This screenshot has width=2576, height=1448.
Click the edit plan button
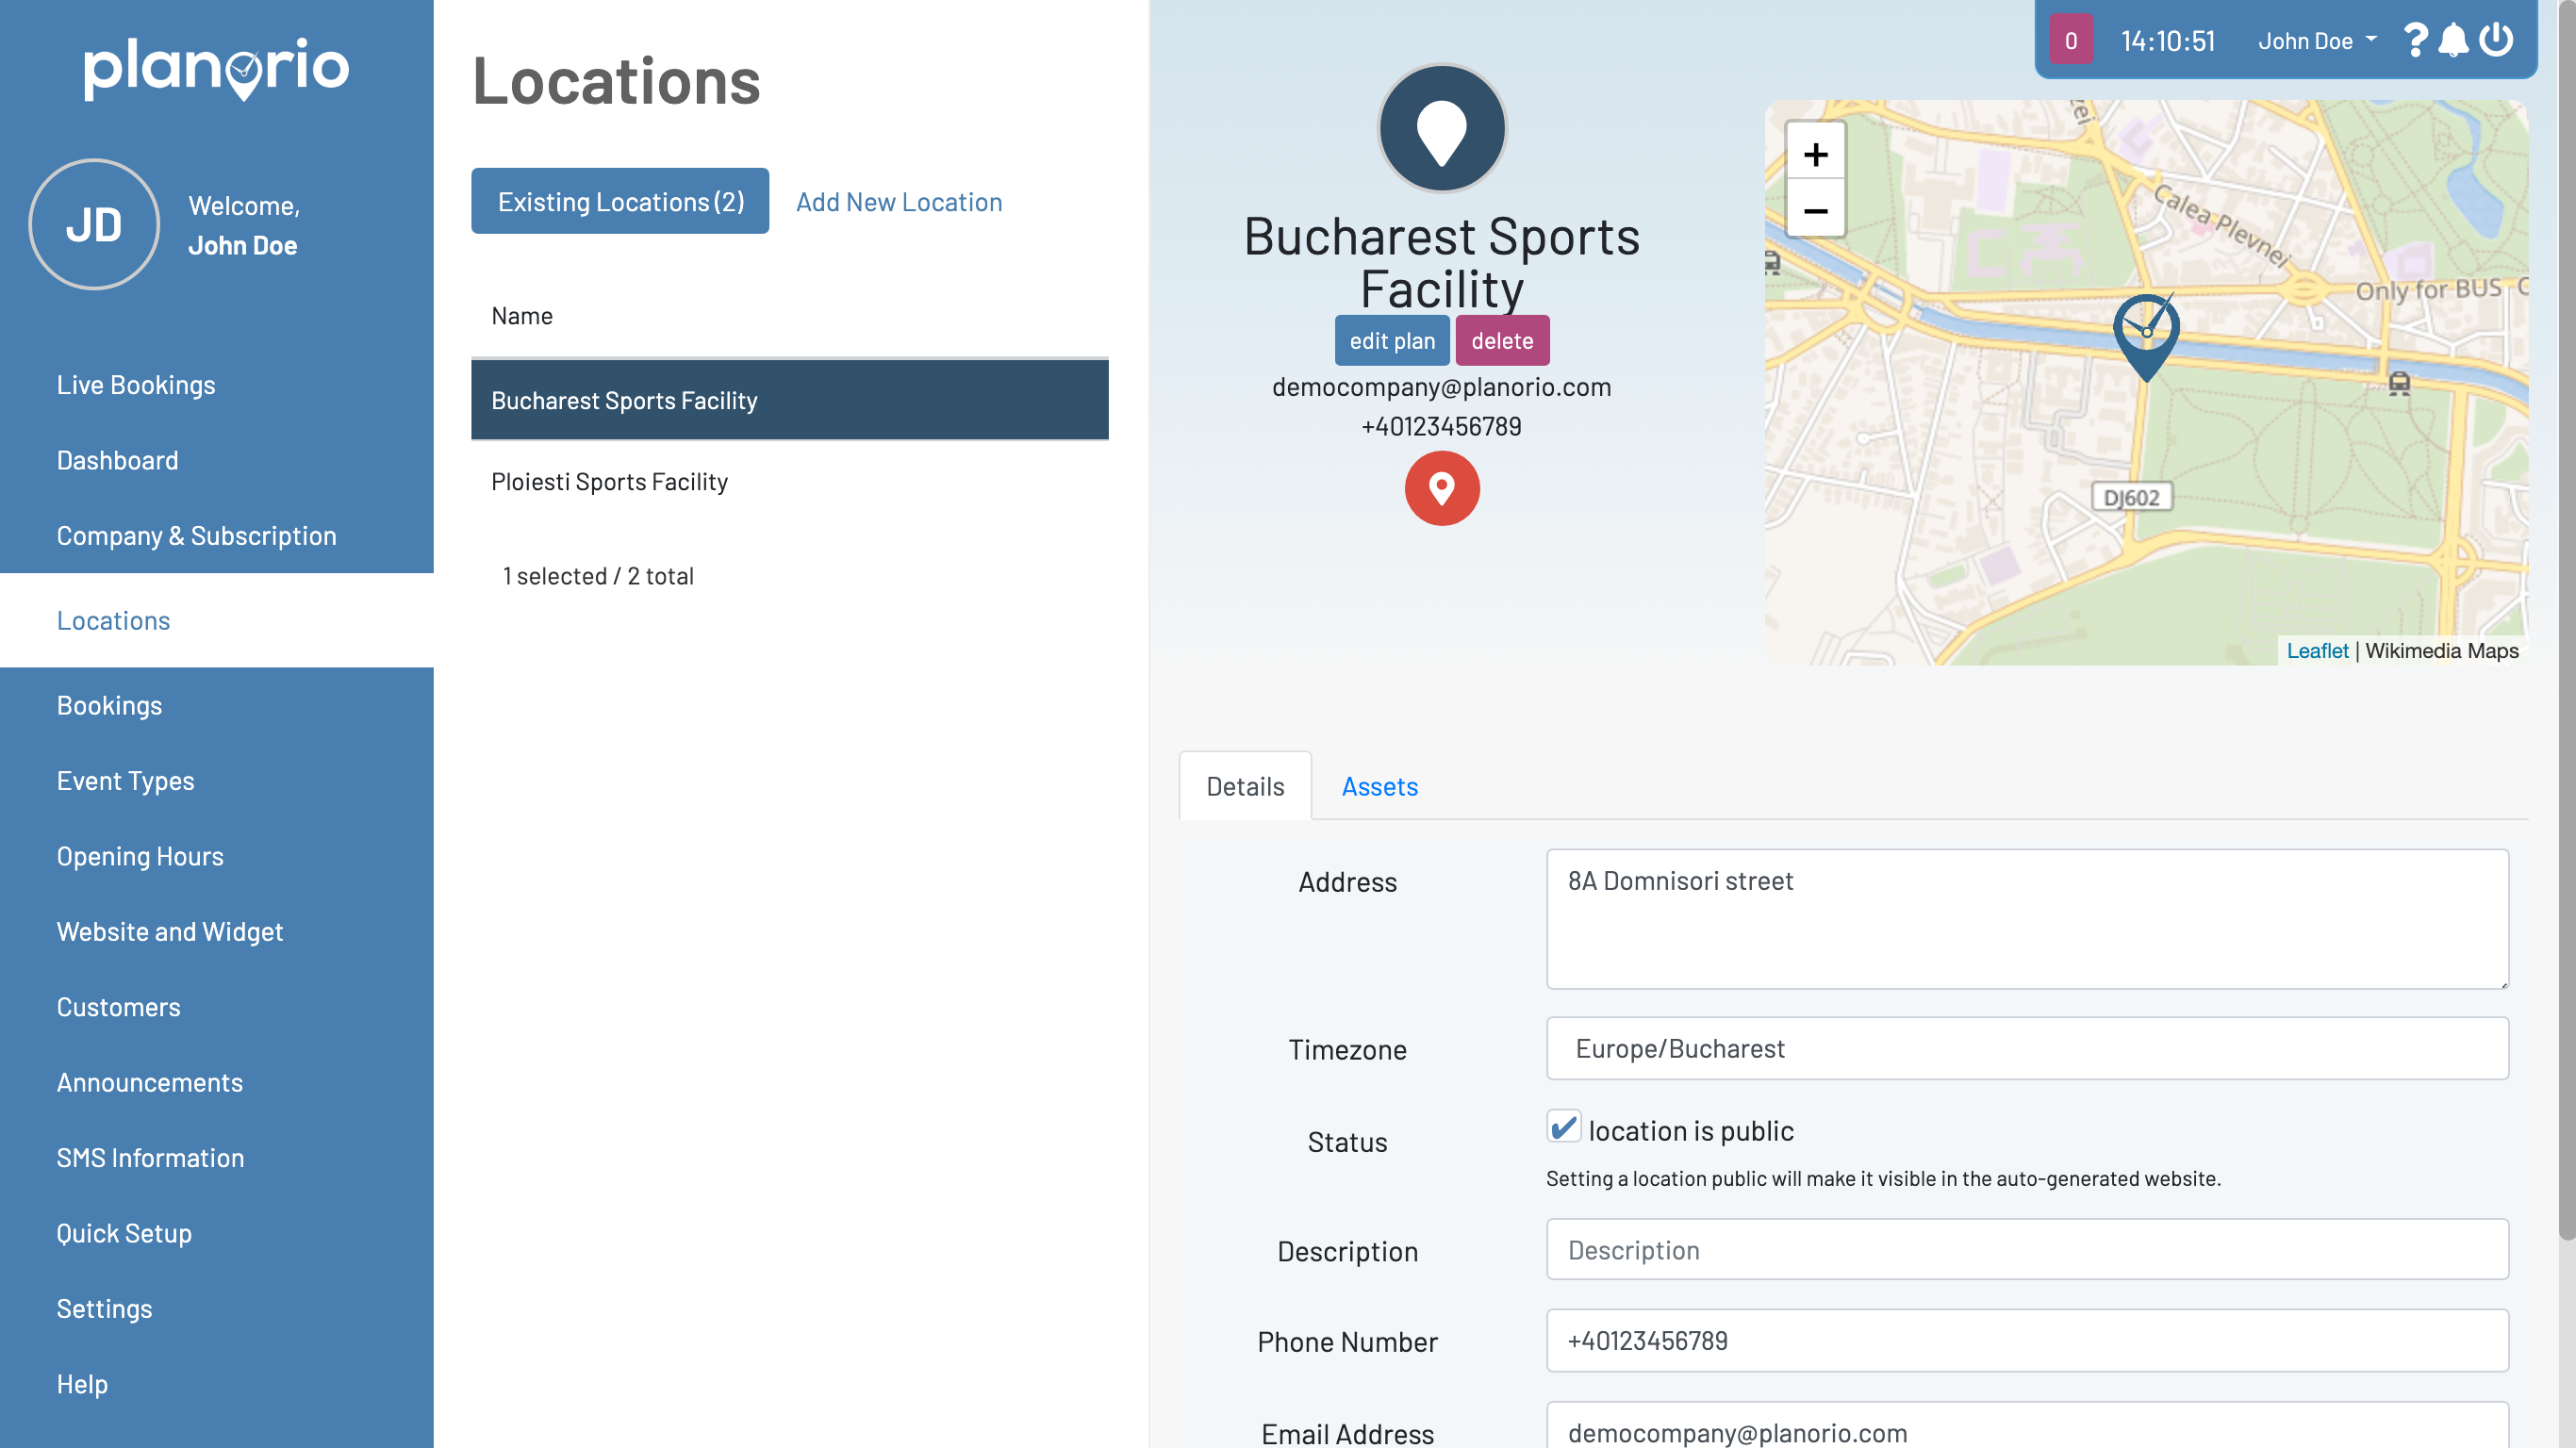1391,341
